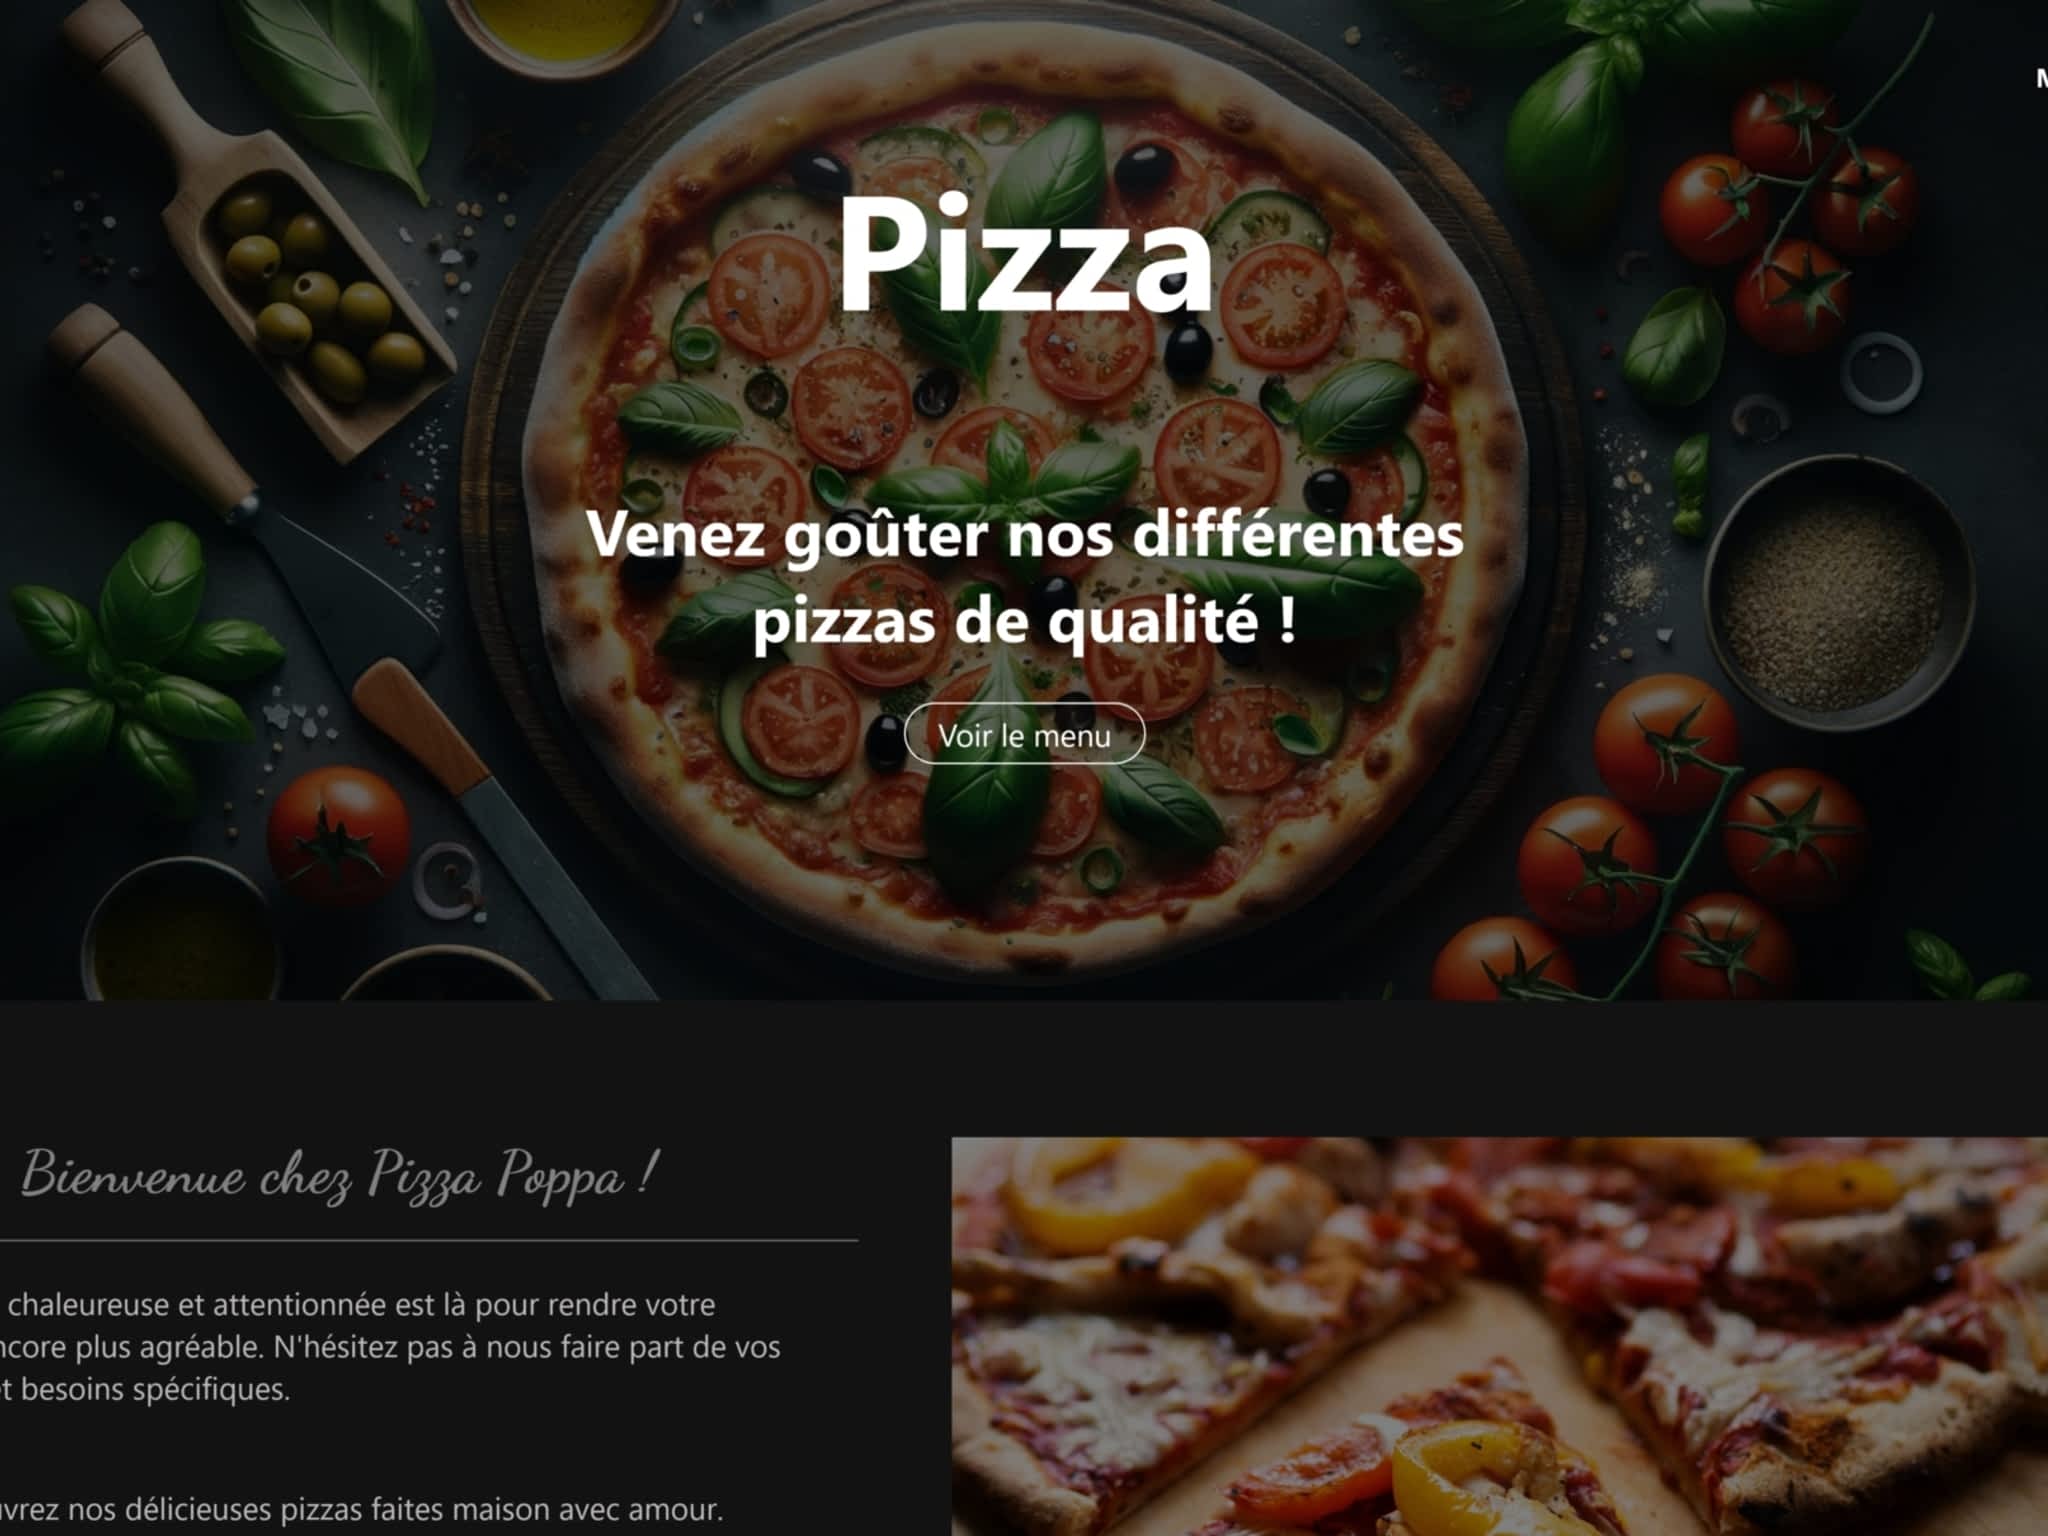
Task: Click the délicieuses pizzas faites maison sentence
Action: point(360,1508)
